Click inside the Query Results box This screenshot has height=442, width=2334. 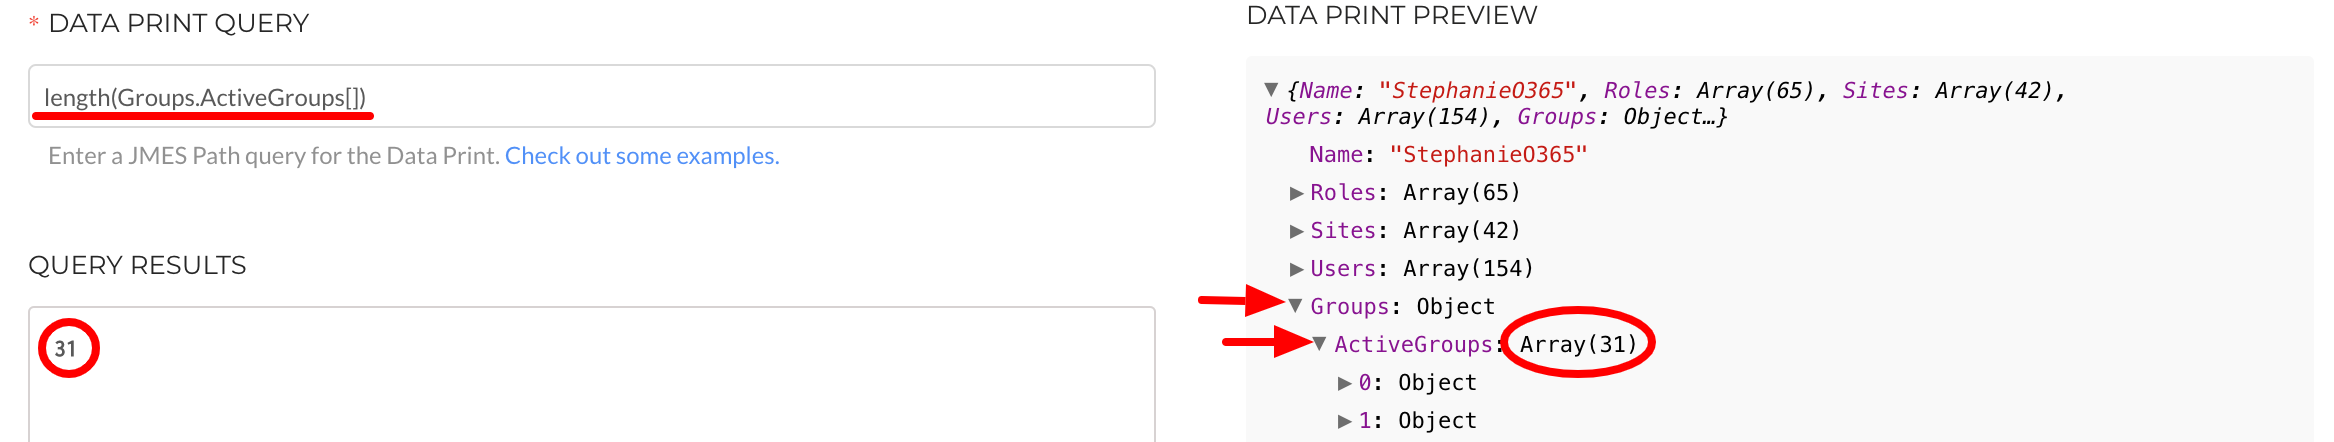click(591, 374)
